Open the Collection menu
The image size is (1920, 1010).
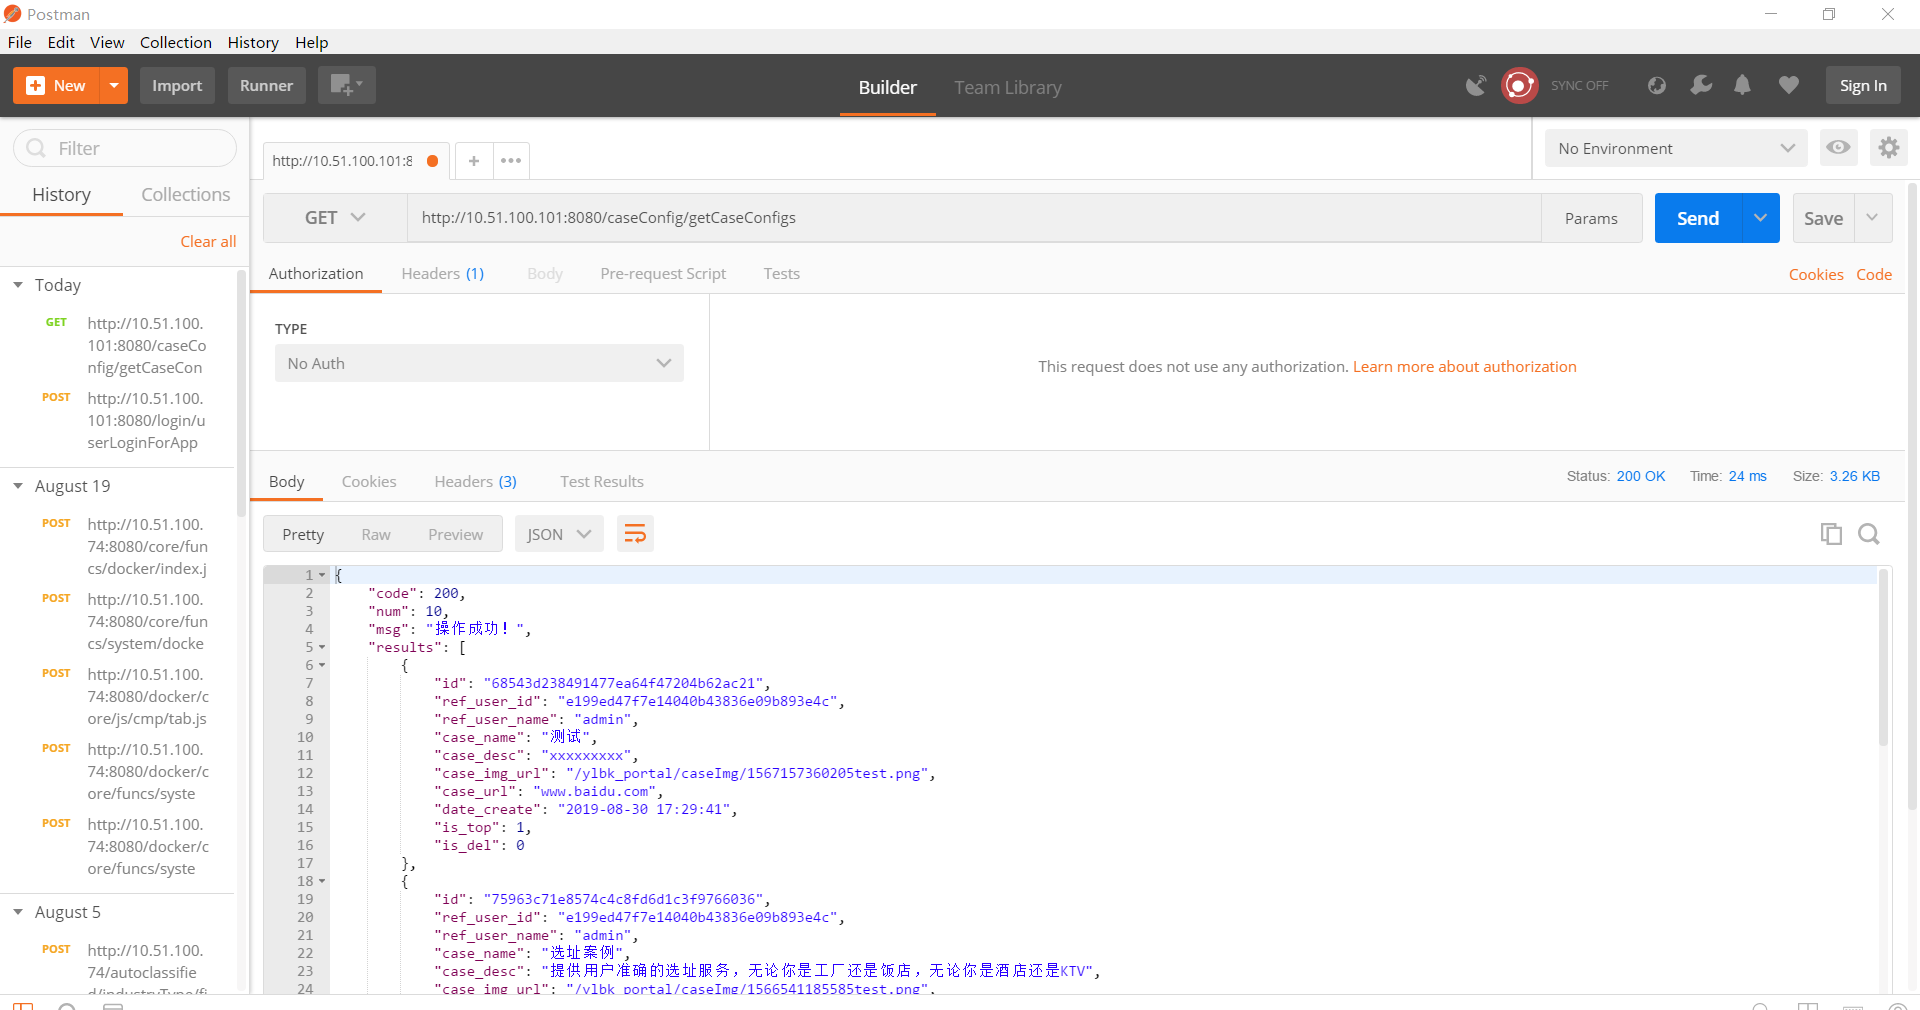click(x=176, y=42)
